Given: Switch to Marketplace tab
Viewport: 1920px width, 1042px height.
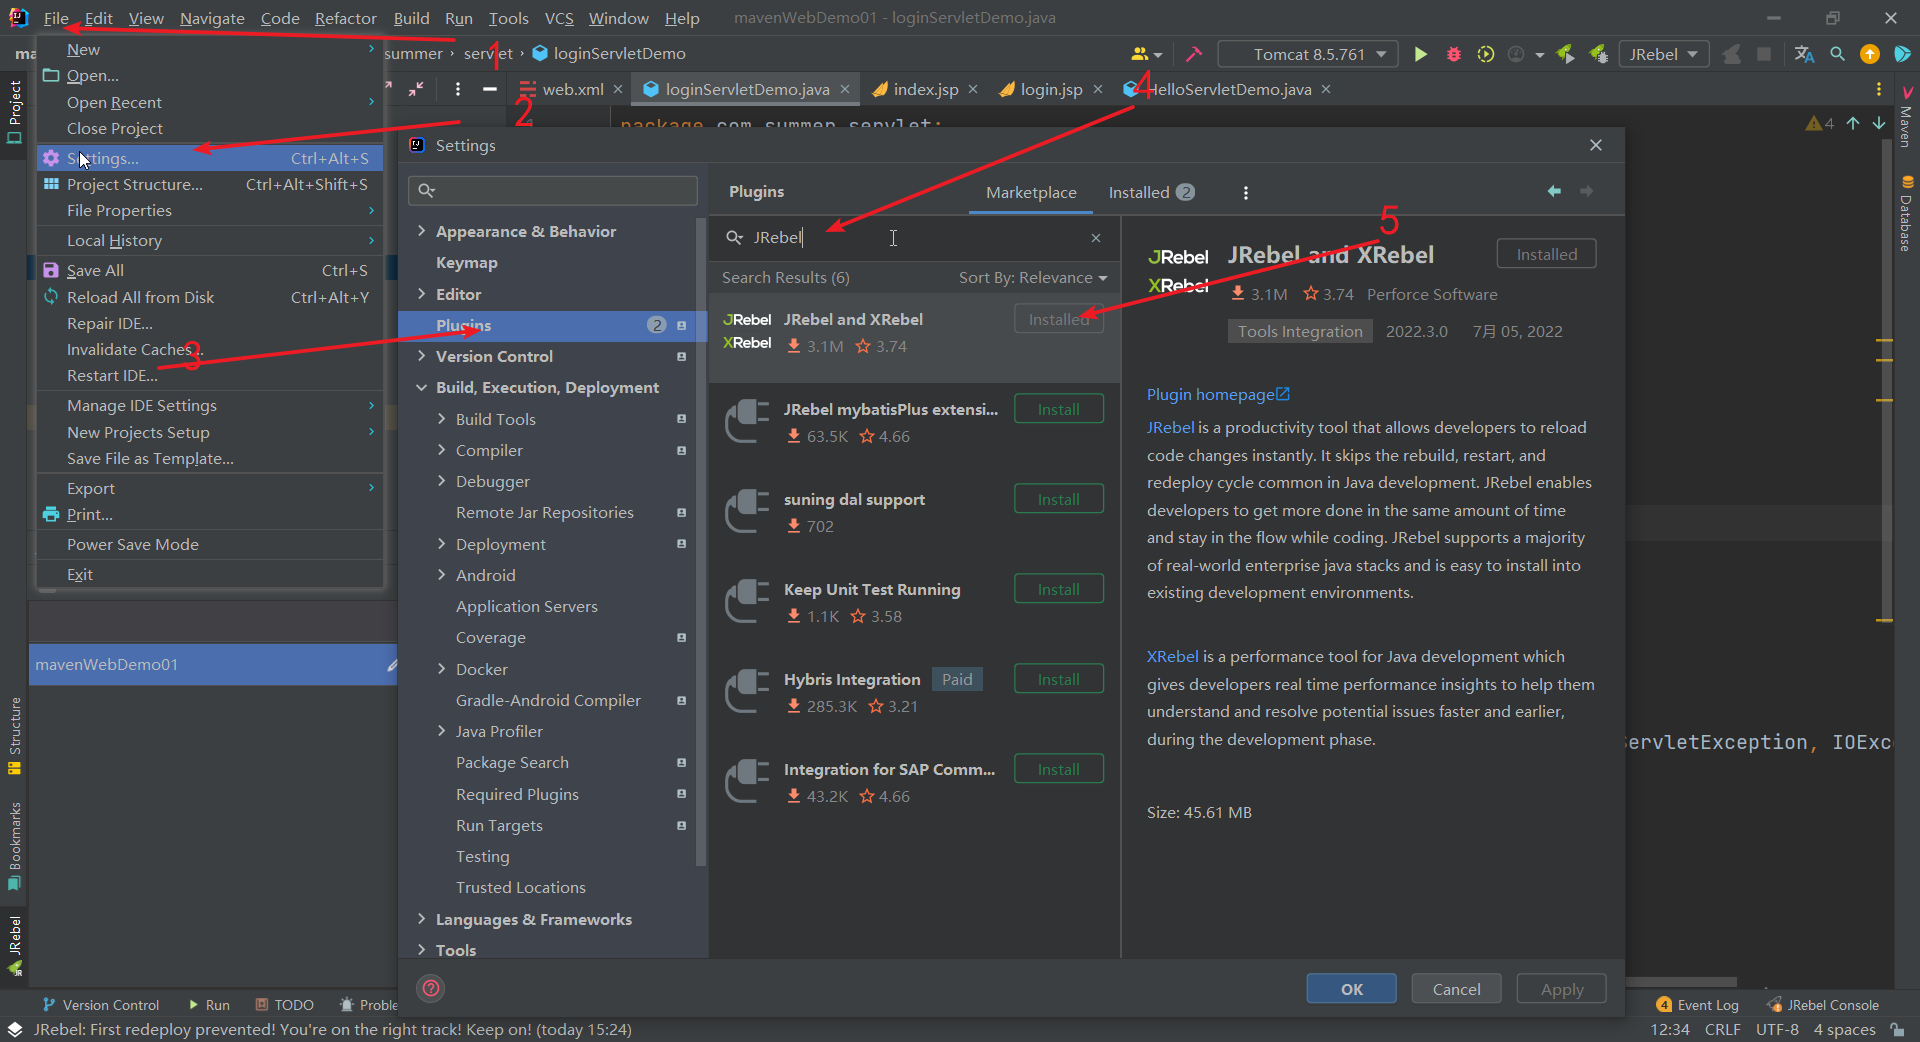Looking at the screenshot, I should 1031,192.
